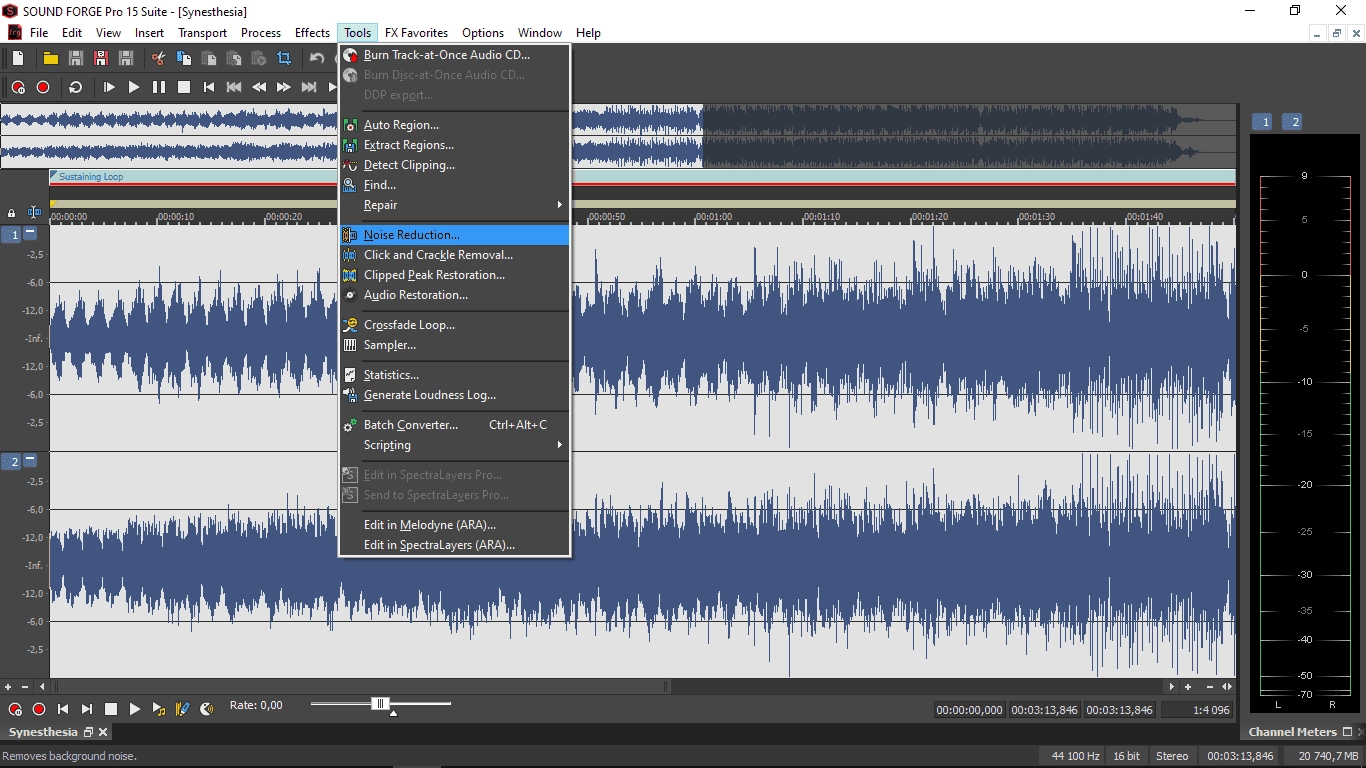Expand the Repair submenu

coord(455,205)
